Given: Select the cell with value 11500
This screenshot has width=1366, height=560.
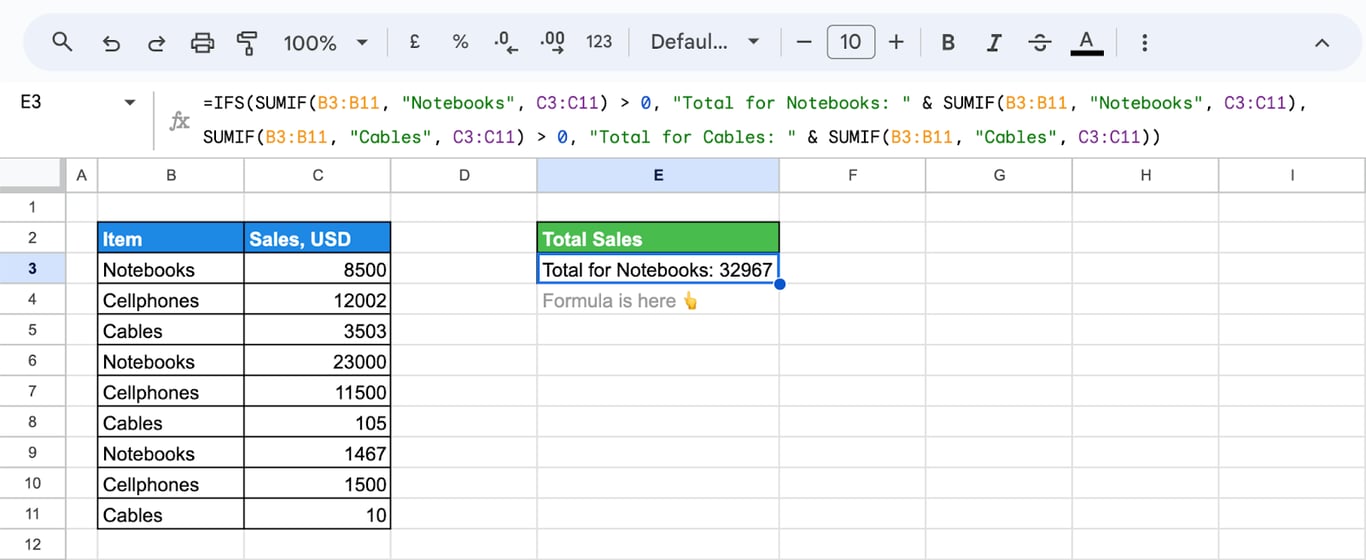Looking at the screenshot, I should [x=317, y=392].
